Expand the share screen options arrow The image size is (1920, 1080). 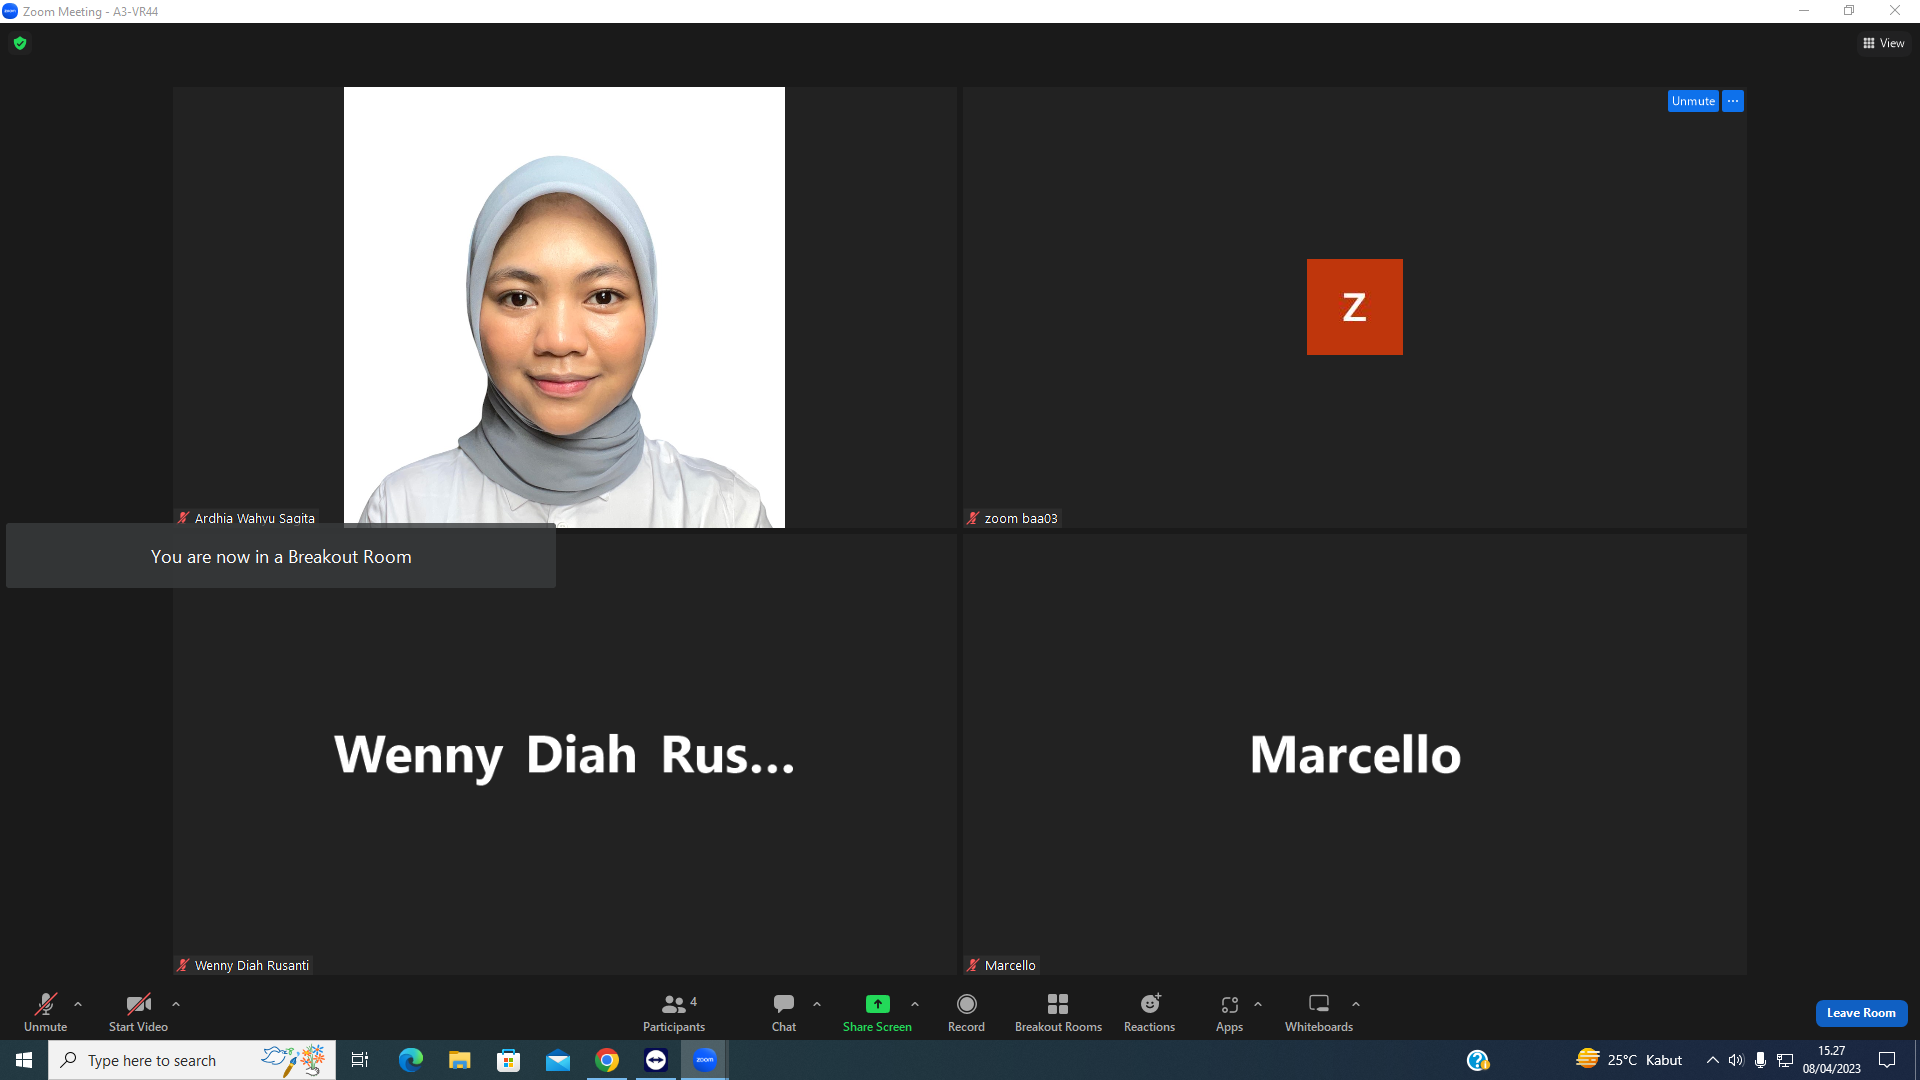915,1004
